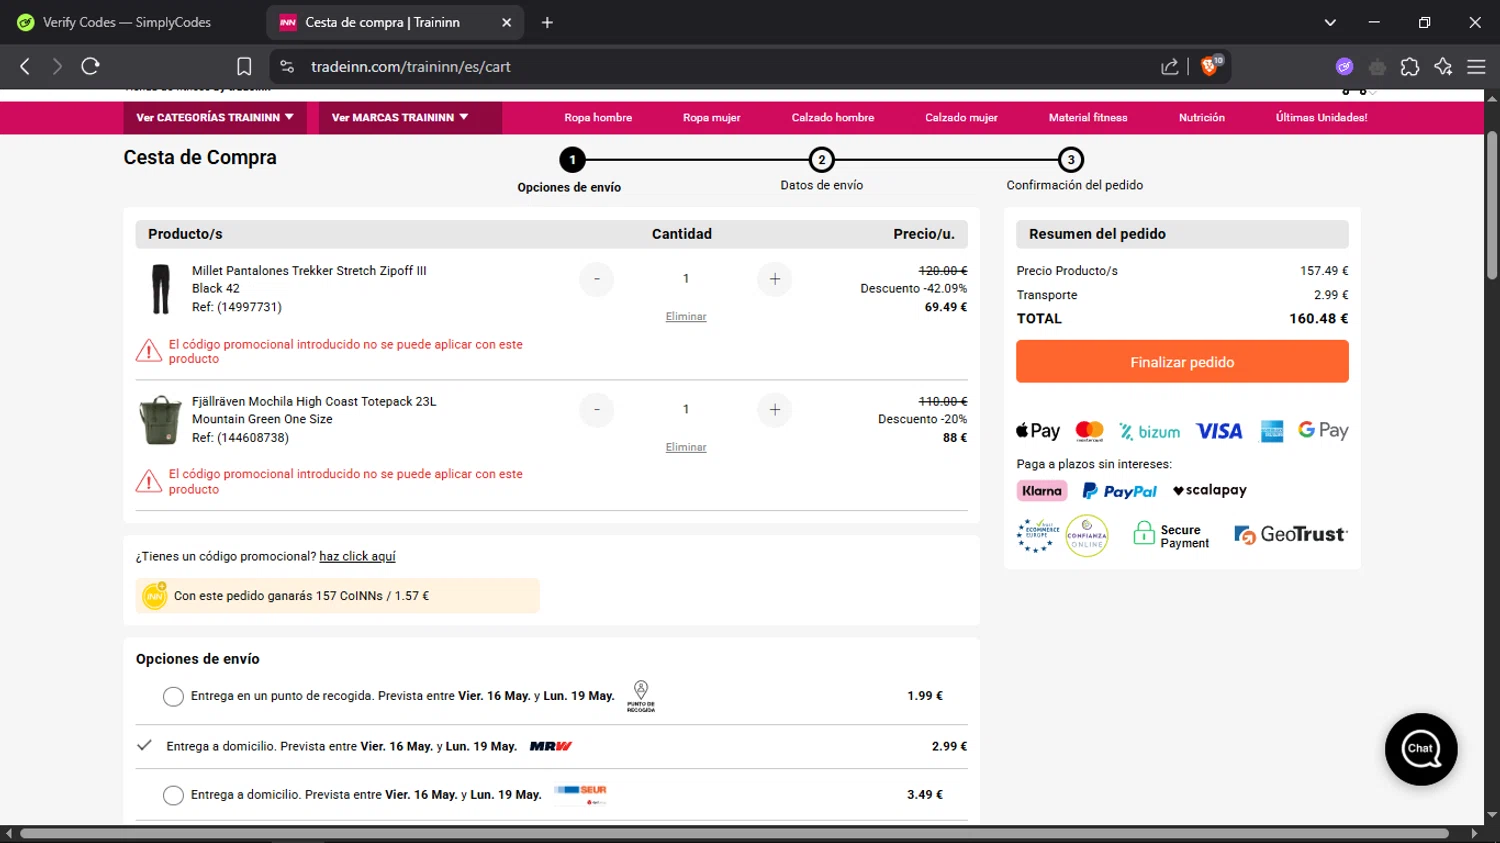This screenshot has height=843, width=1500.
Task: Open Calzado mujer menu
Action: point(961,117)
